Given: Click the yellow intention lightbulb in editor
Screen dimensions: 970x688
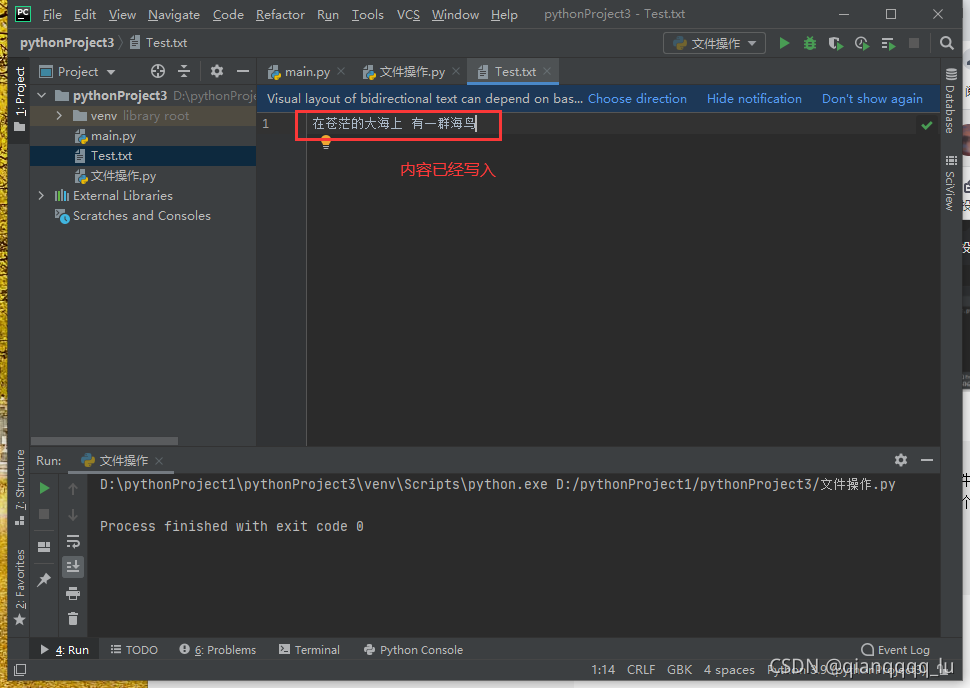Looking at the screenshot, I should pyautogui.click(x=325, y=143).
